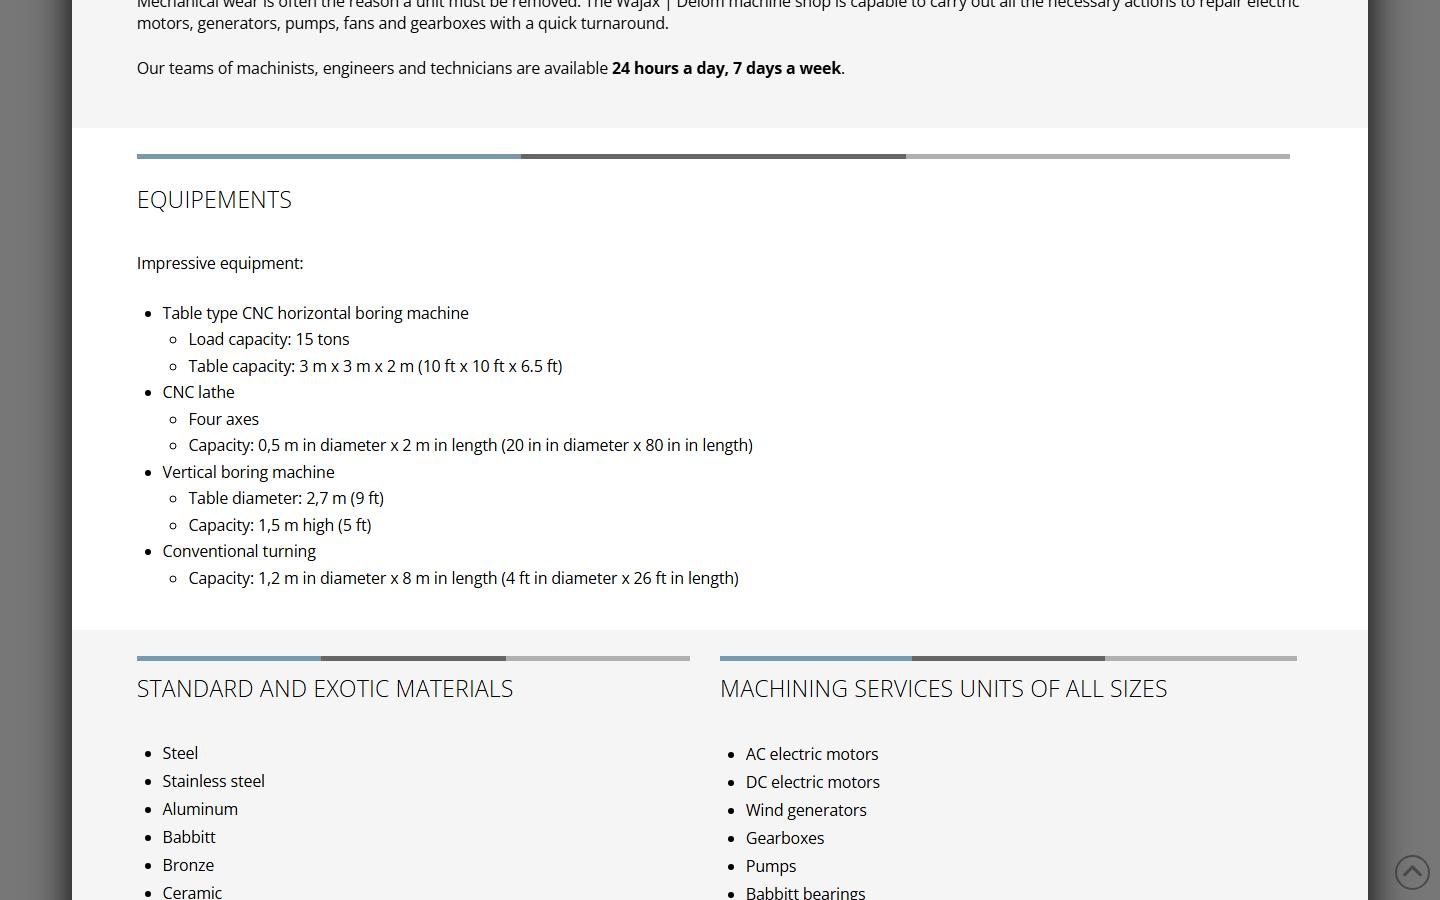Select the Four axes sub-item
The image size is (1440, 900).
click(x=223, y=419)
